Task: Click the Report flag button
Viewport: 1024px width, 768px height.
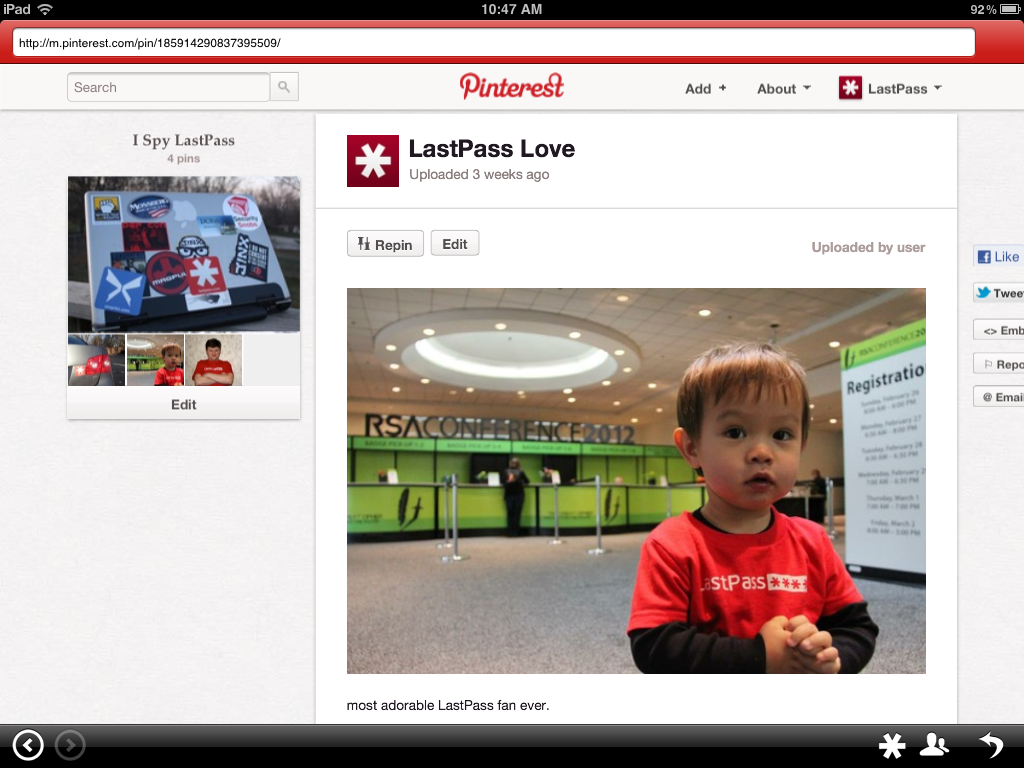Action: point(998,364)
